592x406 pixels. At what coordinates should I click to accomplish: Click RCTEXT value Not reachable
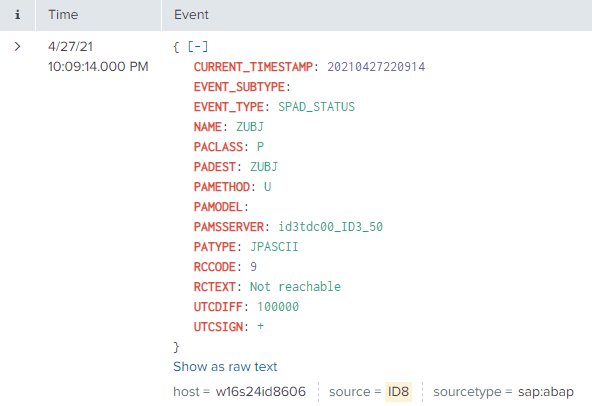click(295, 287)
